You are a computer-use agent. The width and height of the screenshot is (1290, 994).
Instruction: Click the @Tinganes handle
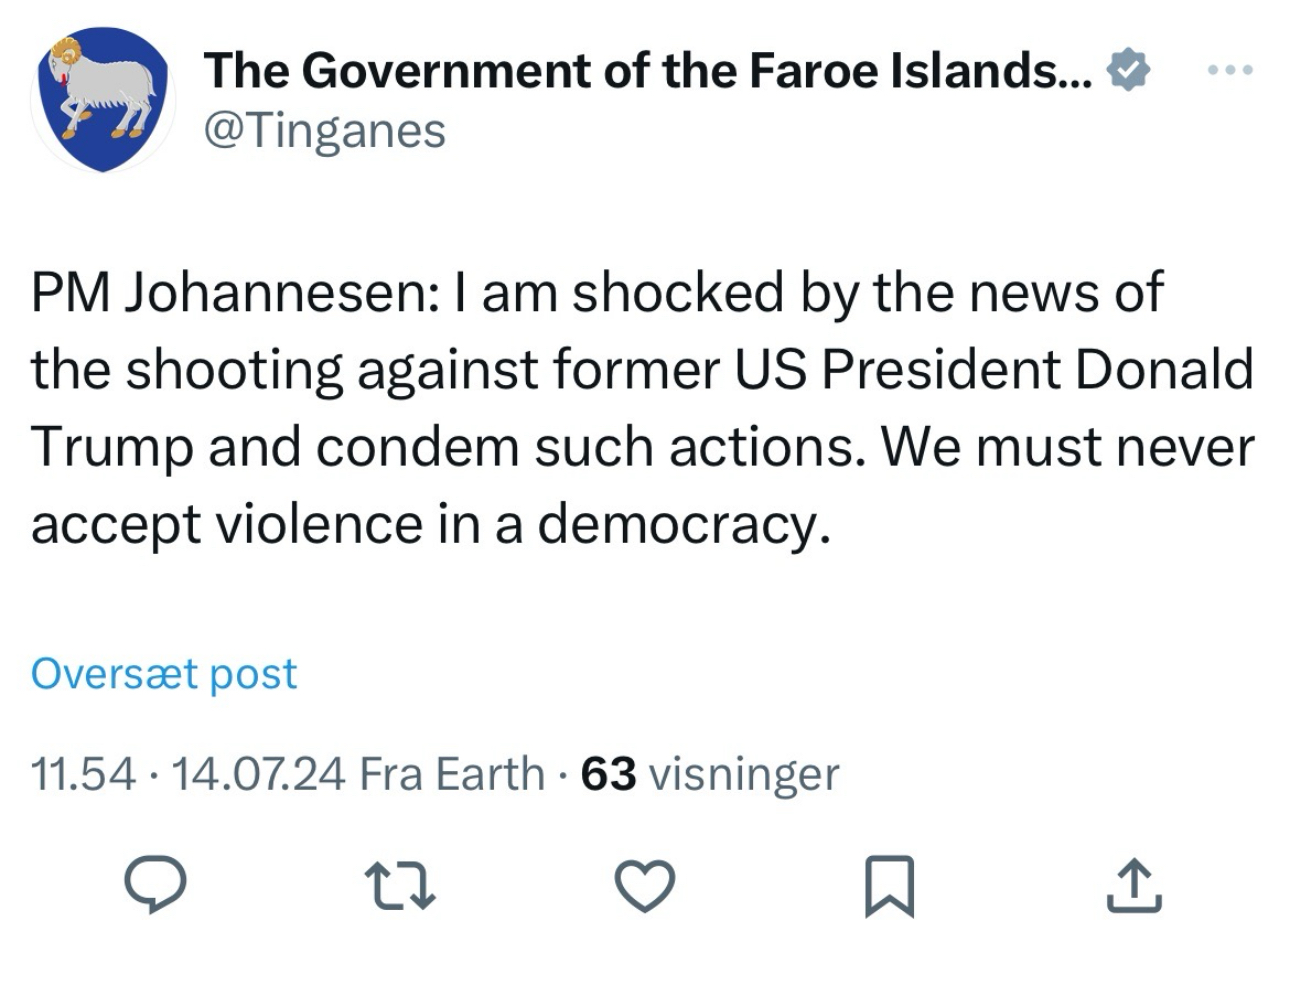tap(324, 130)
